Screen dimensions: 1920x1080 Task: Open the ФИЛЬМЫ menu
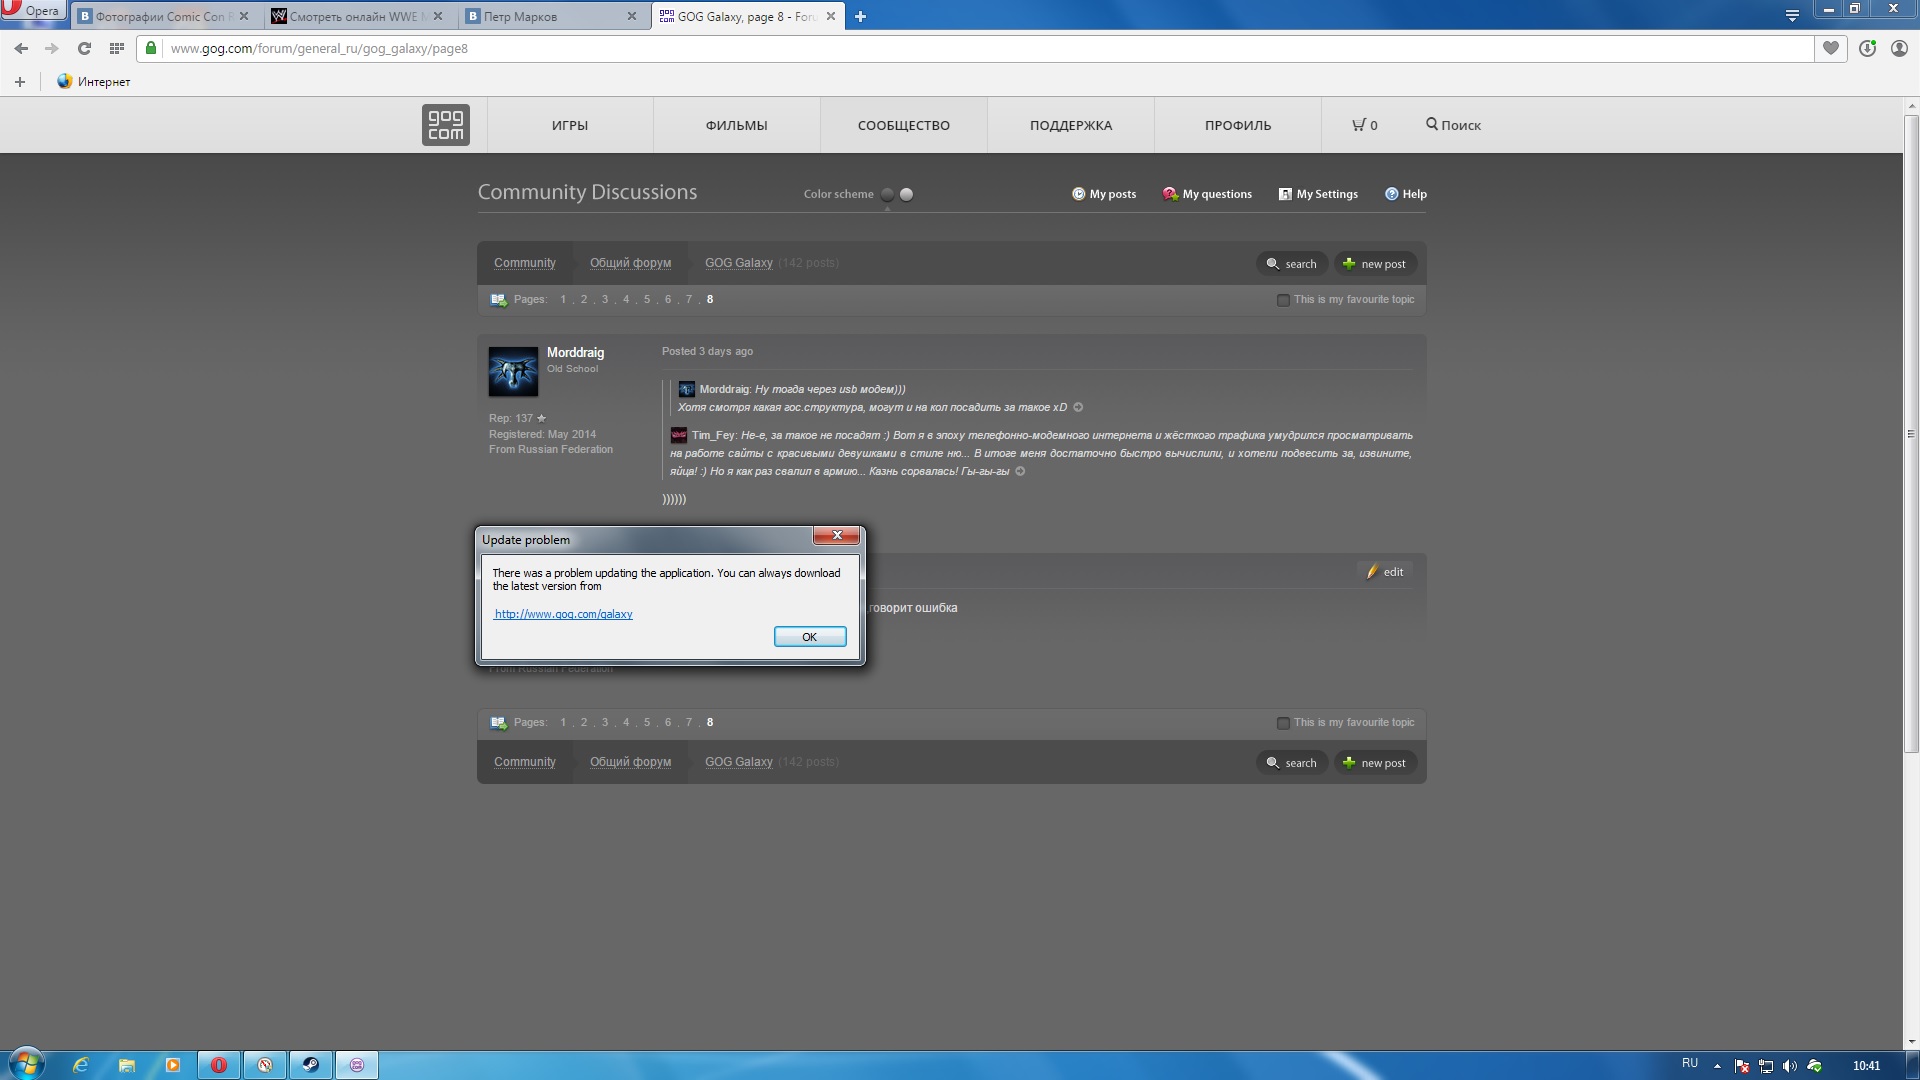[x=737, y=125]
